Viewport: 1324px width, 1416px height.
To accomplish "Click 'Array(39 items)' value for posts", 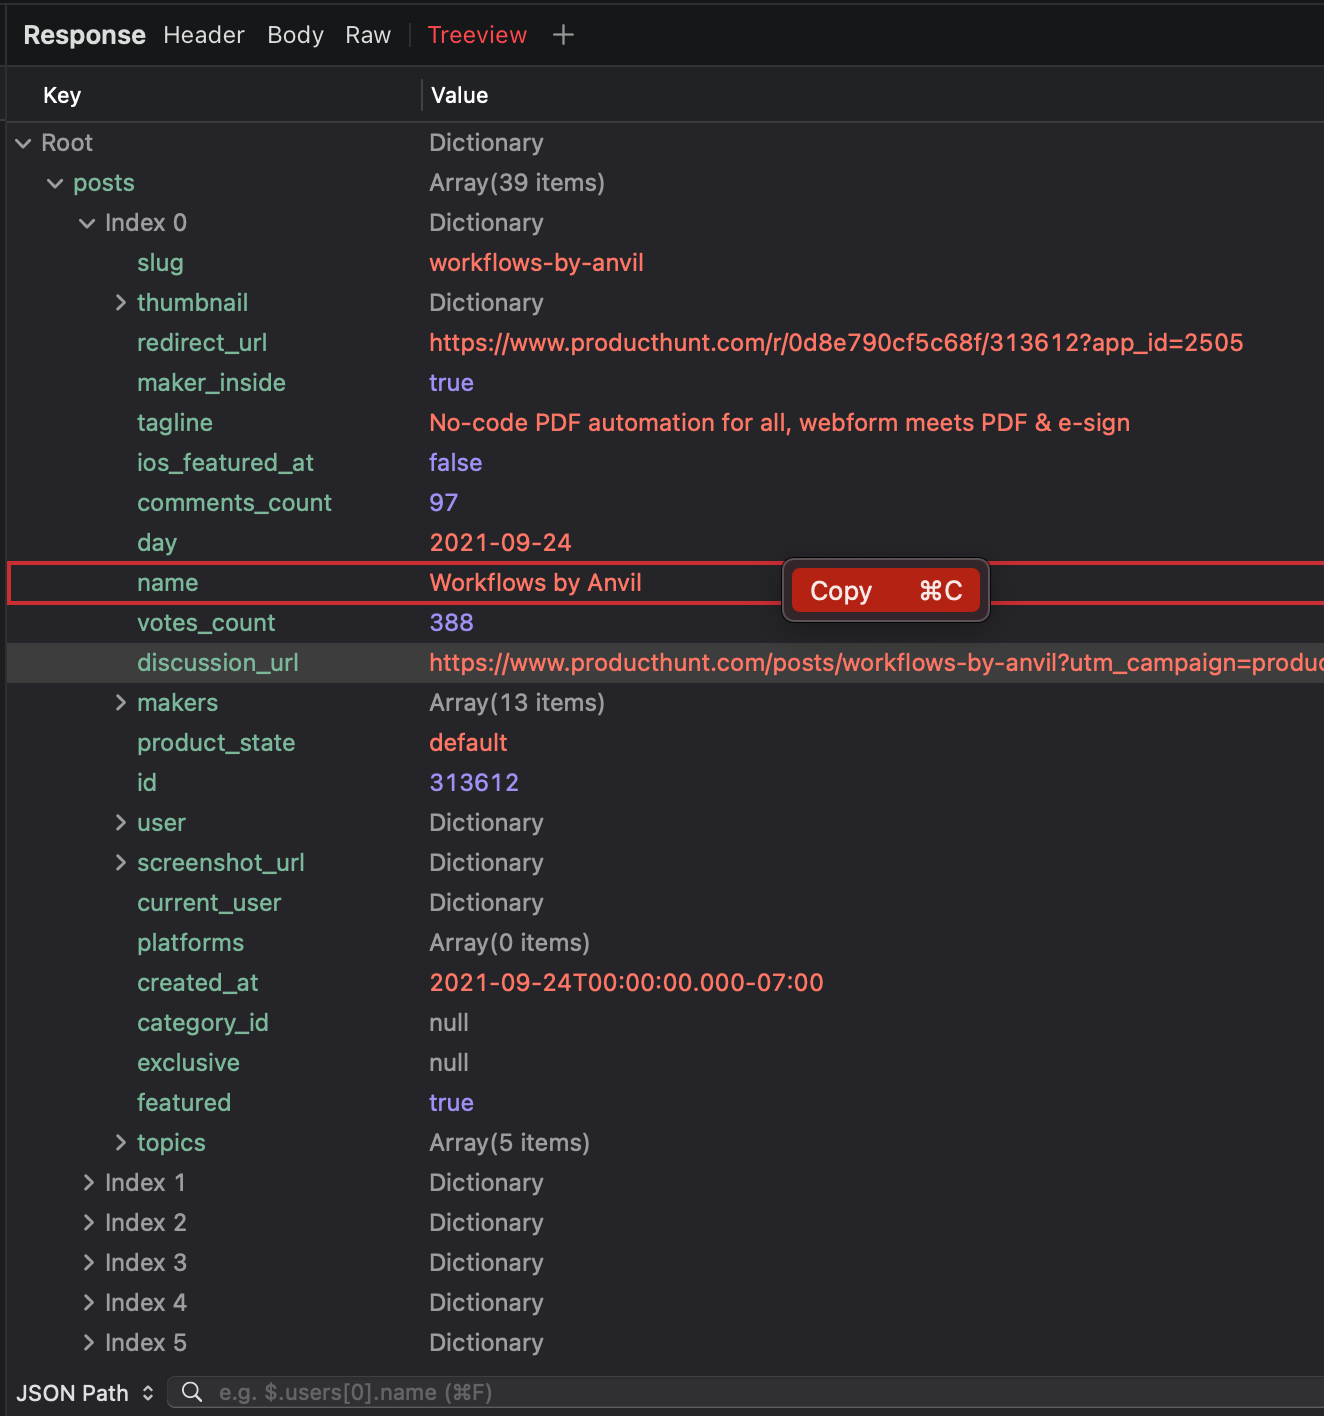I will pos(517,183).
